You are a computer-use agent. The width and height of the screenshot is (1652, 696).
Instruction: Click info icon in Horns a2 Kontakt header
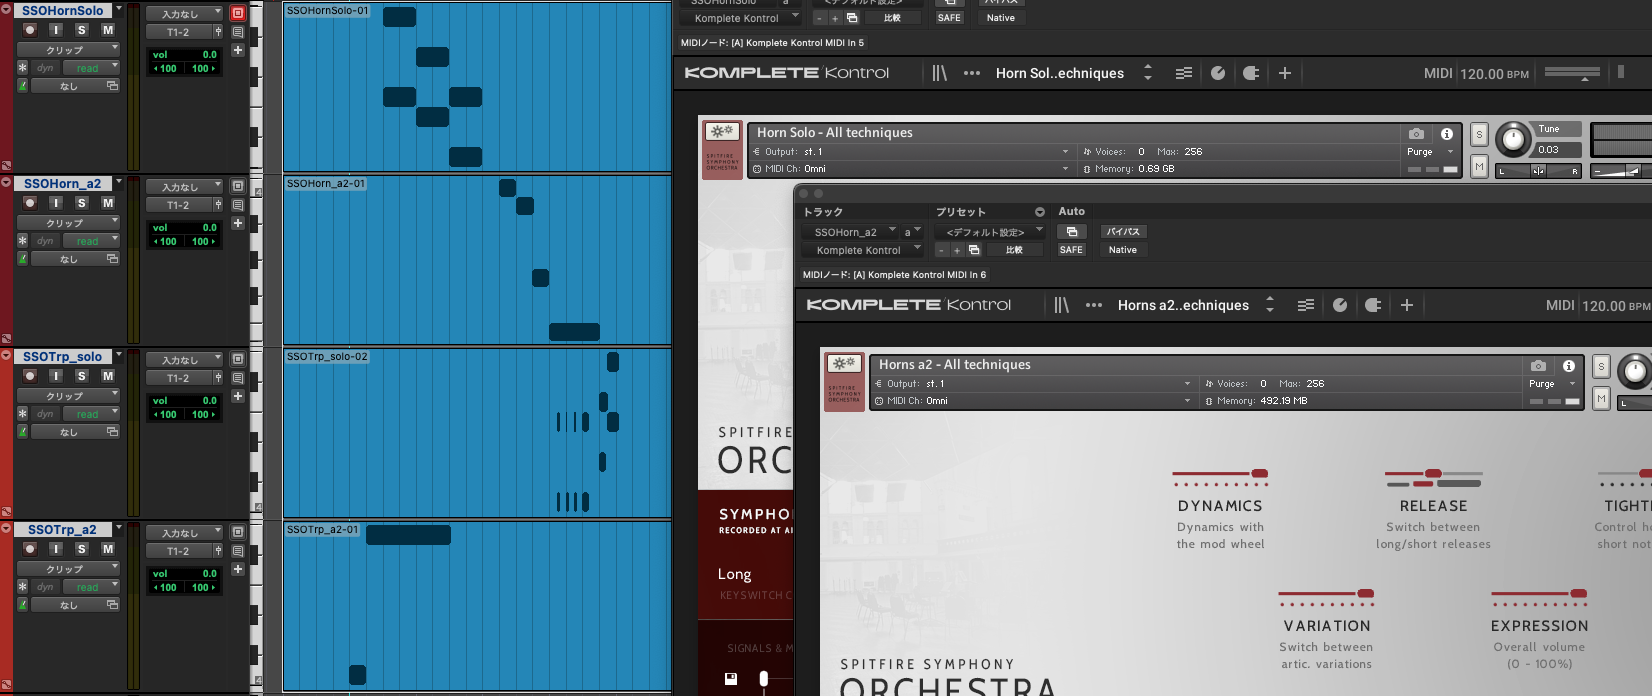click(x=1568, y=366)
